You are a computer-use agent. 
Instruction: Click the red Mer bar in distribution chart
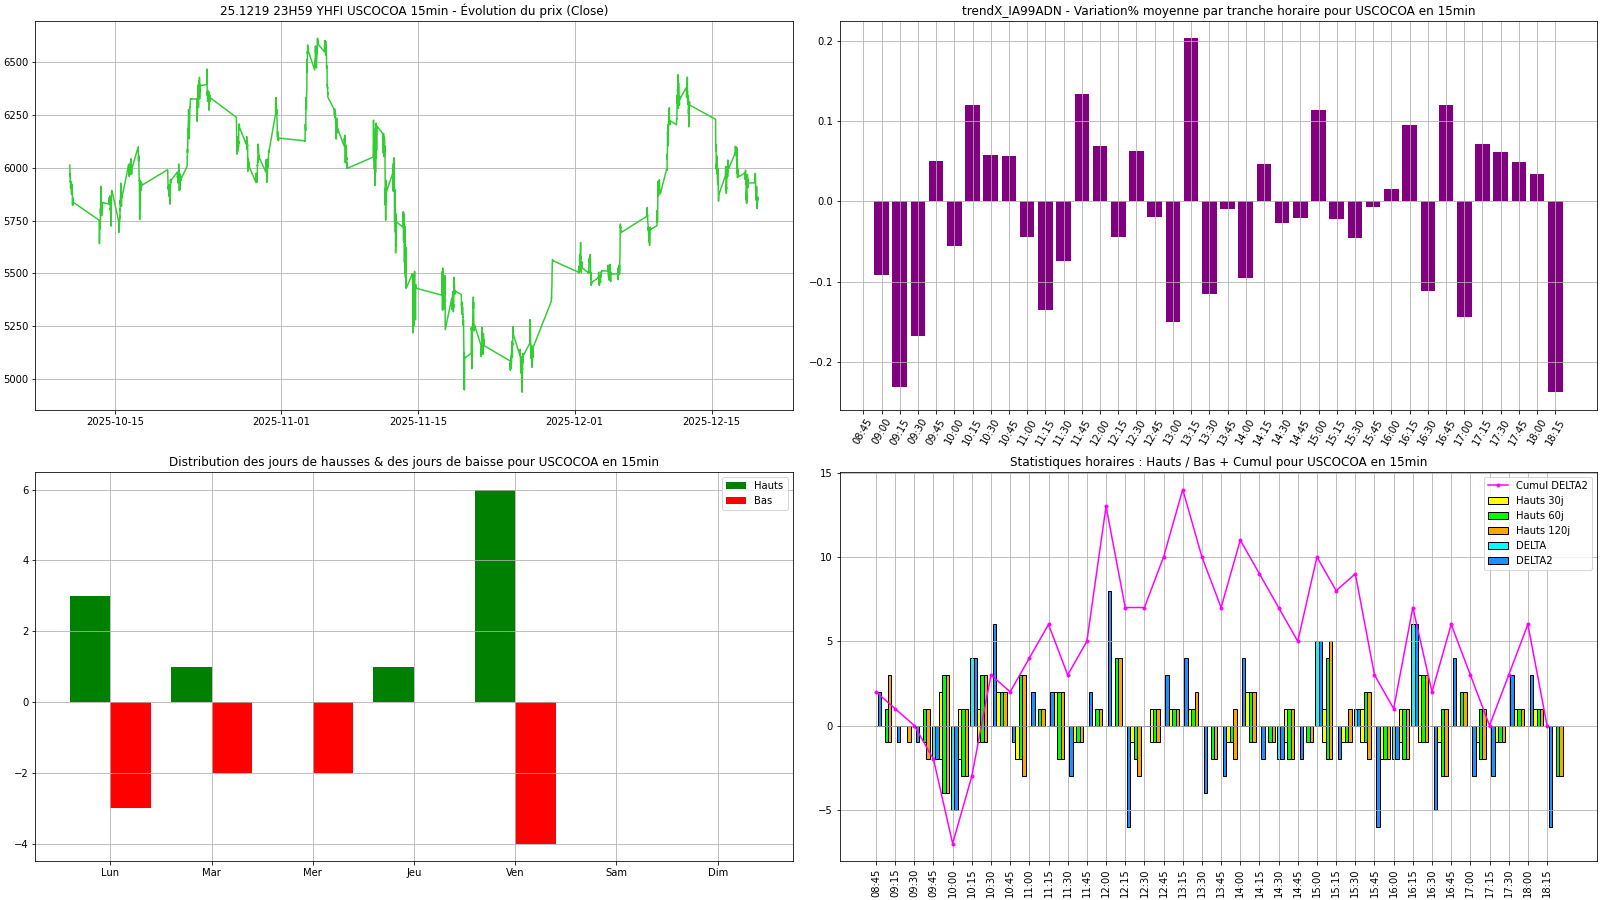[333, 737]
